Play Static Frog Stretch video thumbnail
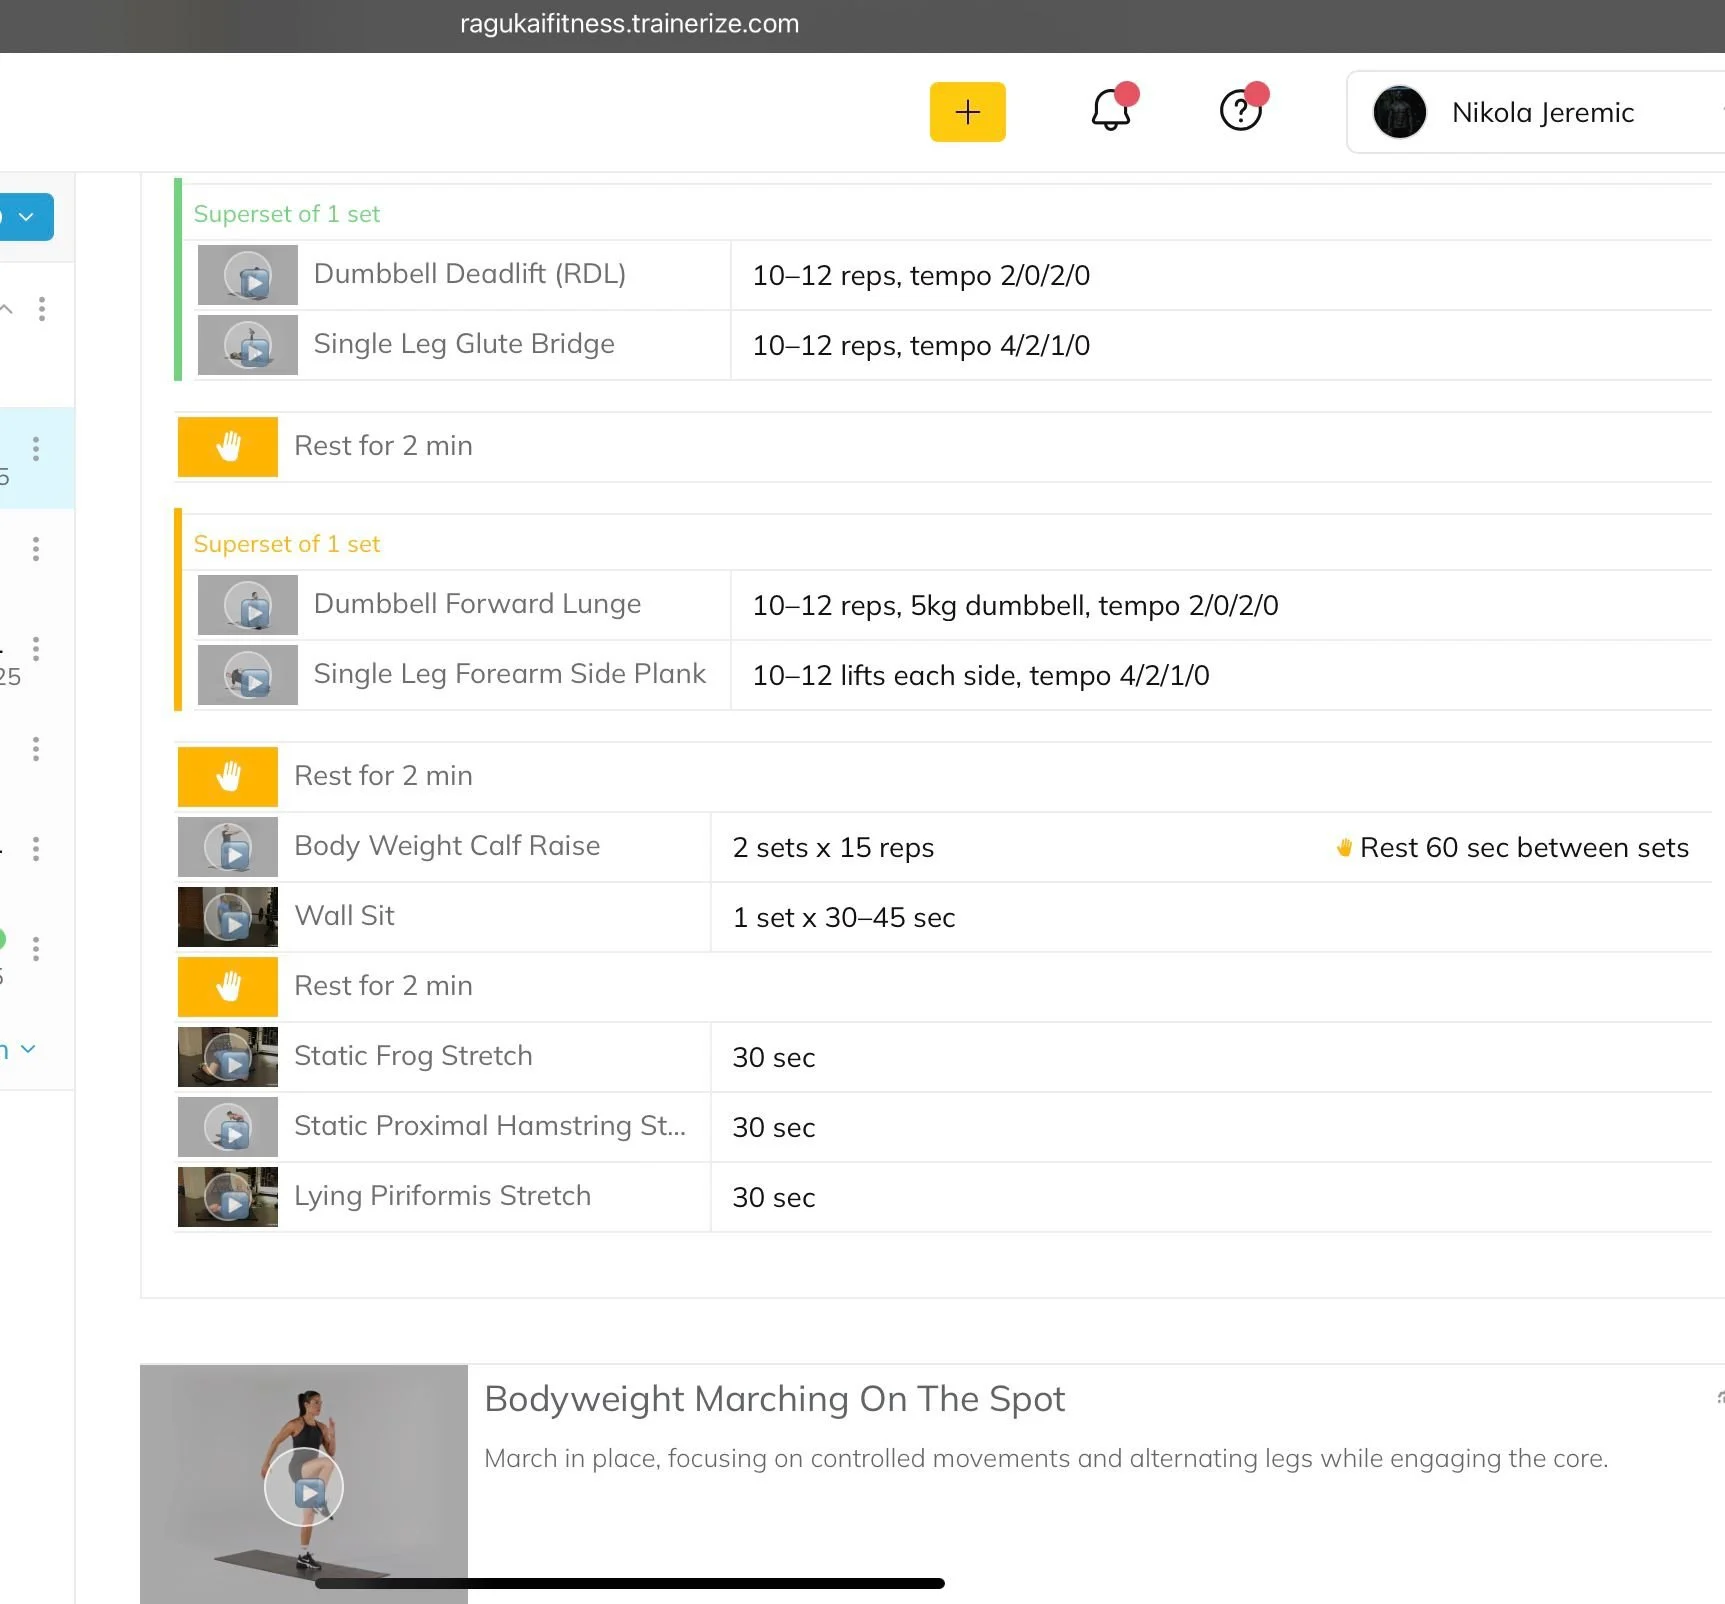1725x1604 pixels. coord(228,1057)
